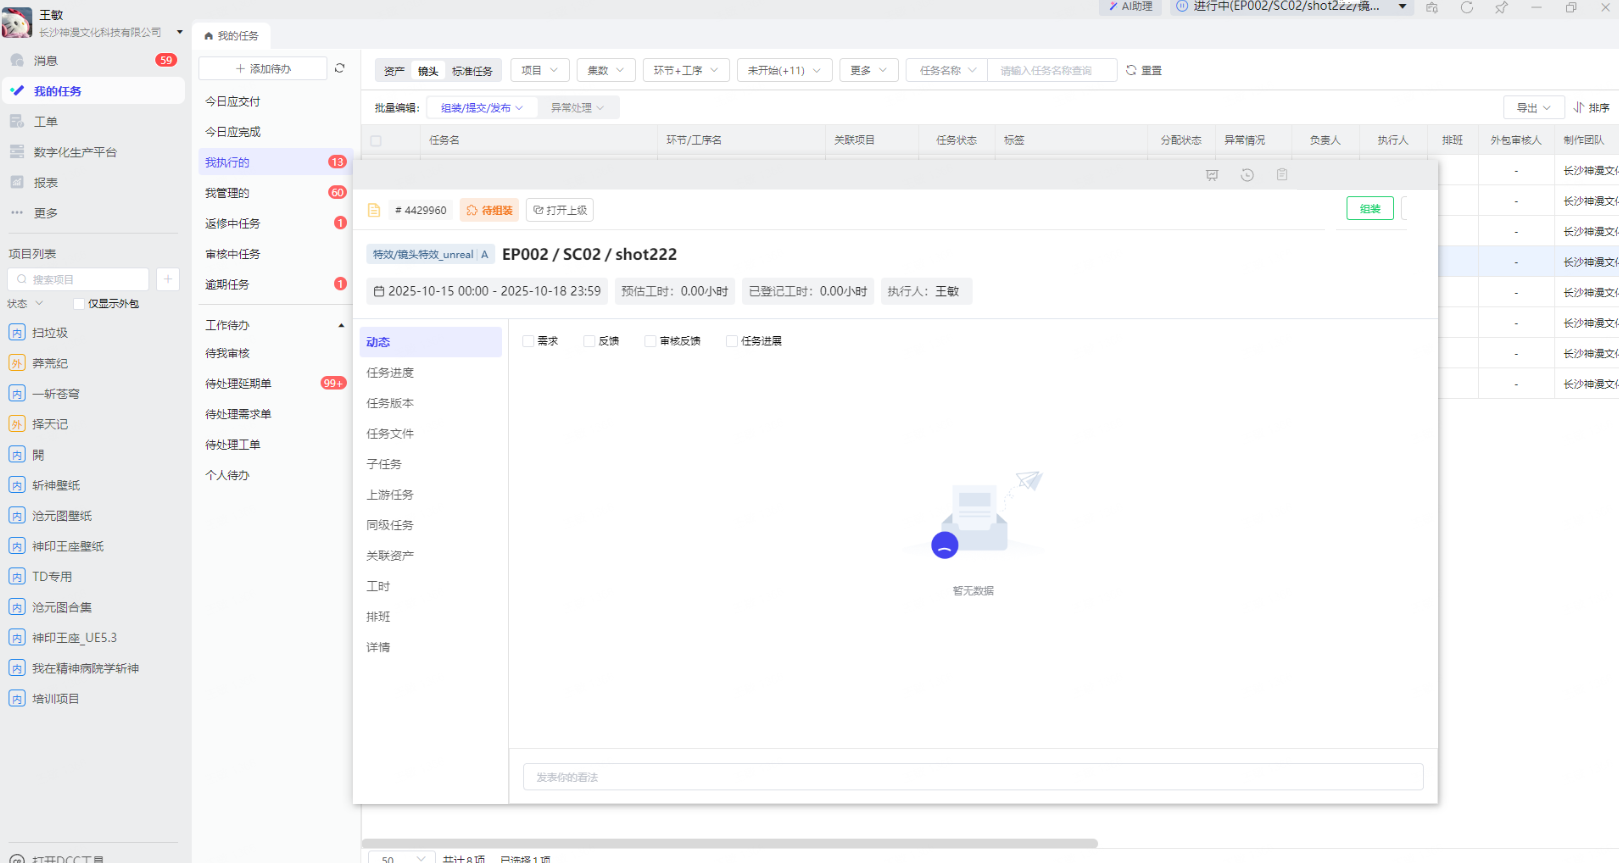Click the horizontal scrollbar at table bottom
The image size is (1619, 863).
[x=730, y=843]
